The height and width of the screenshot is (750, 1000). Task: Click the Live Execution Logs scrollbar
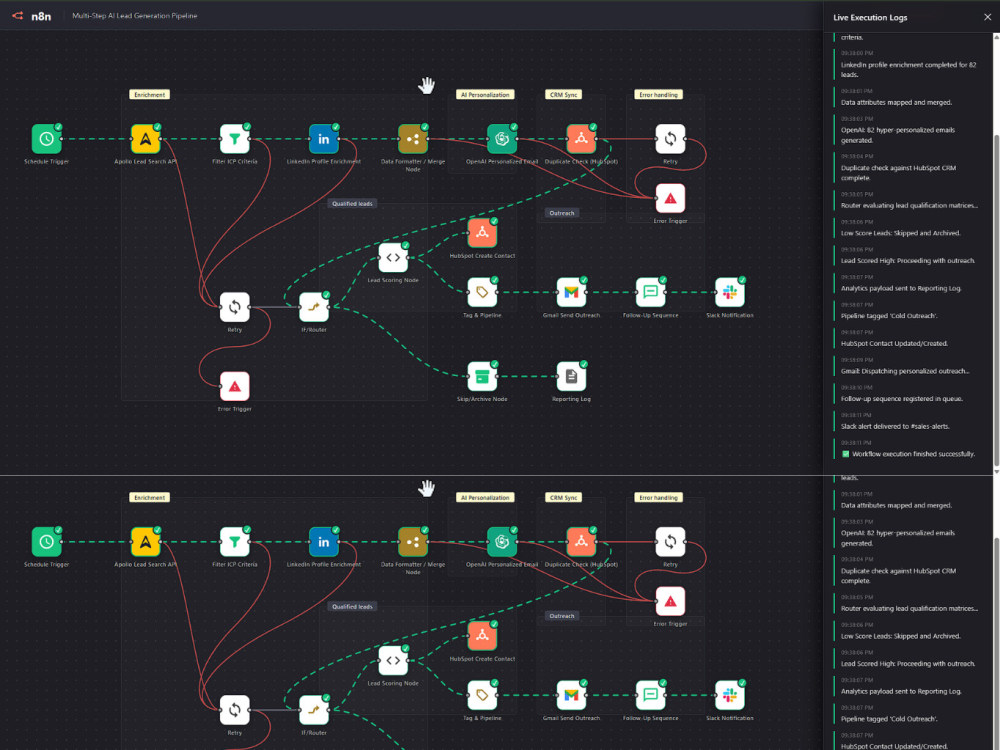pos(996,303)
